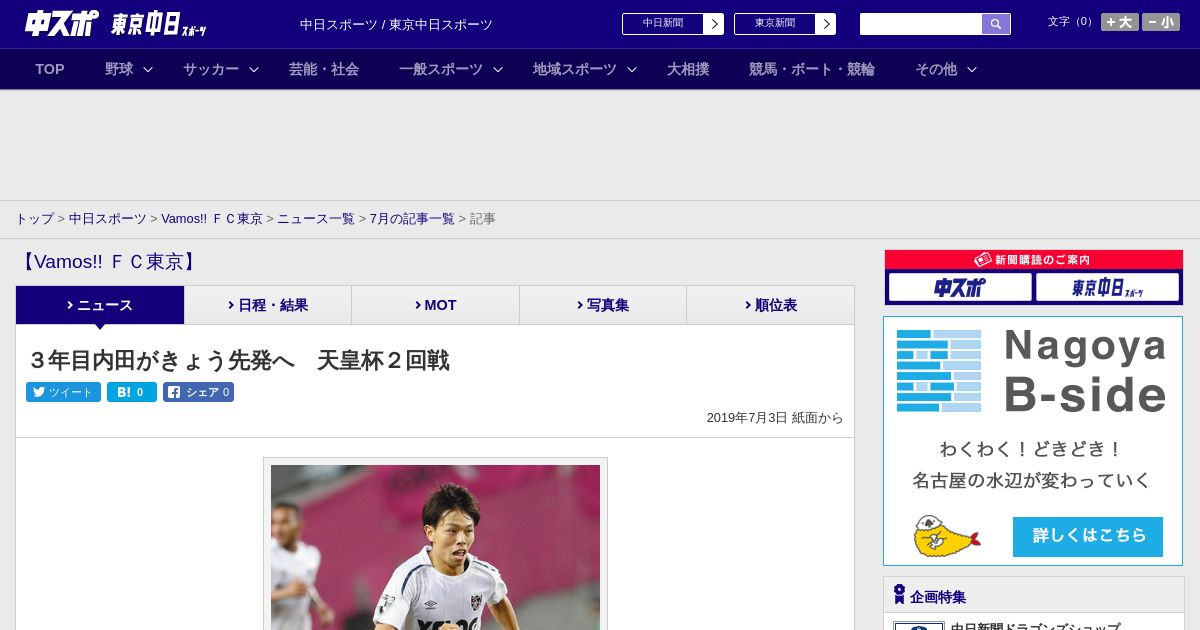Open 中日新聞 link button
This screenshot has height=630, width=1200.
pyautogui.click(x=663, y=24)
